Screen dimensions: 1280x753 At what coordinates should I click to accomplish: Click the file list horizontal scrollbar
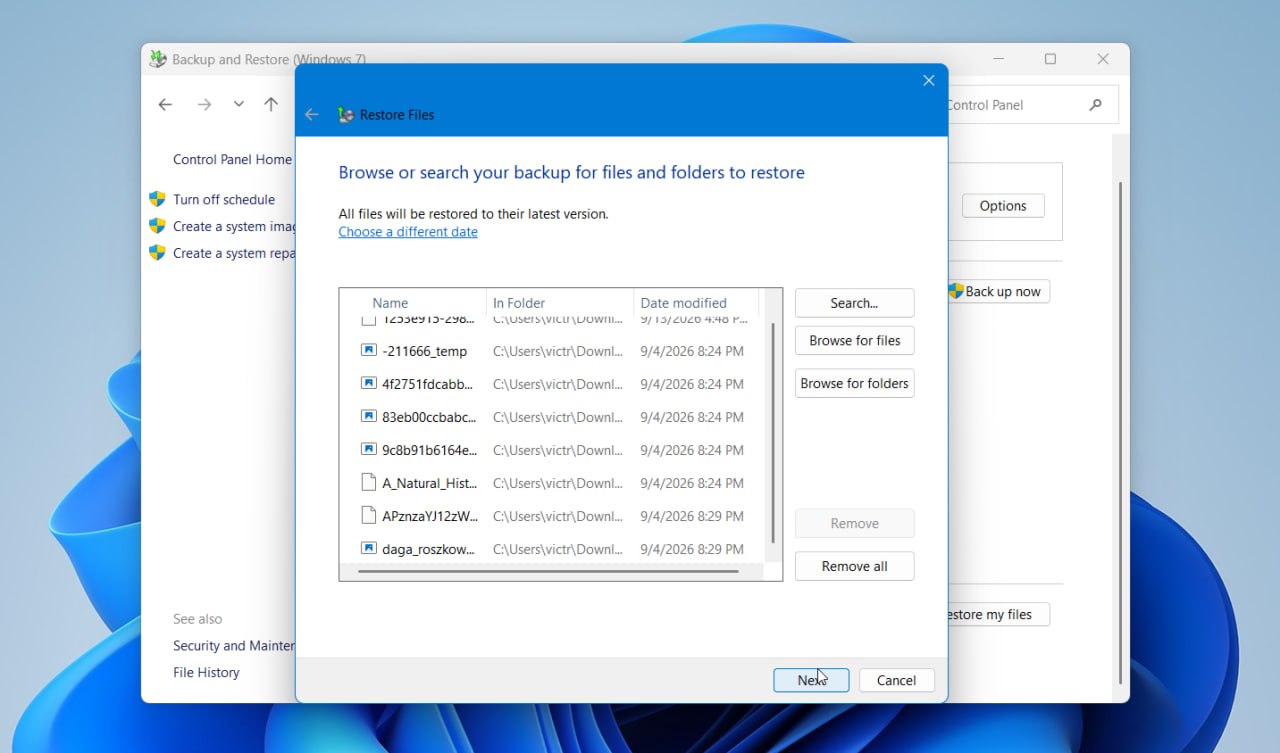[548, 571]
